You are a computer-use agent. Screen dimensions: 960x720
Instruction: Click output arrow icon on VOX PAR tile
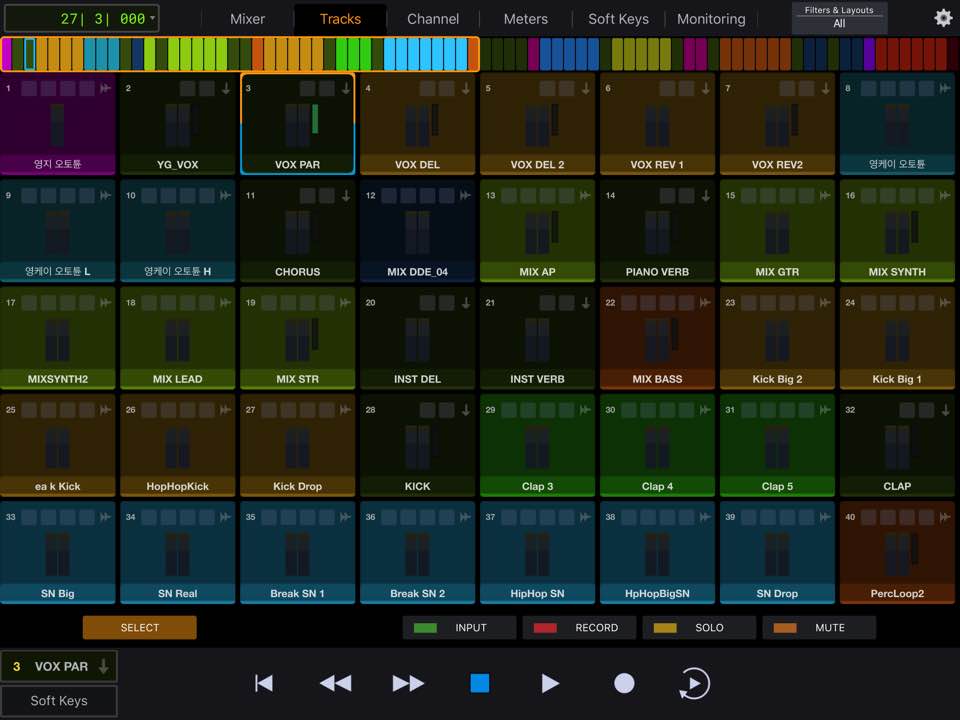coord(346,88)
